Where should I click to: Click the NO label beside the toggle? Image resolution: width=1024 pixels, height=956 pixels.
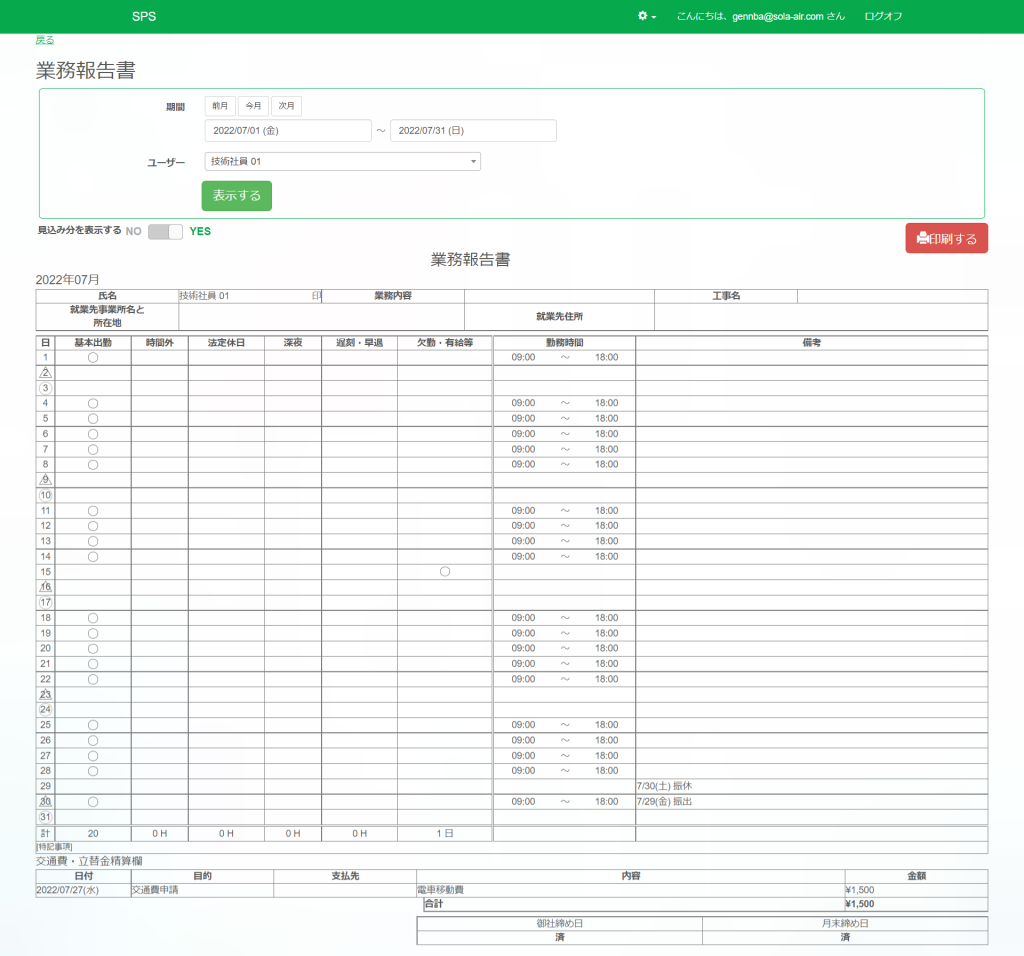tap(133, 231)
